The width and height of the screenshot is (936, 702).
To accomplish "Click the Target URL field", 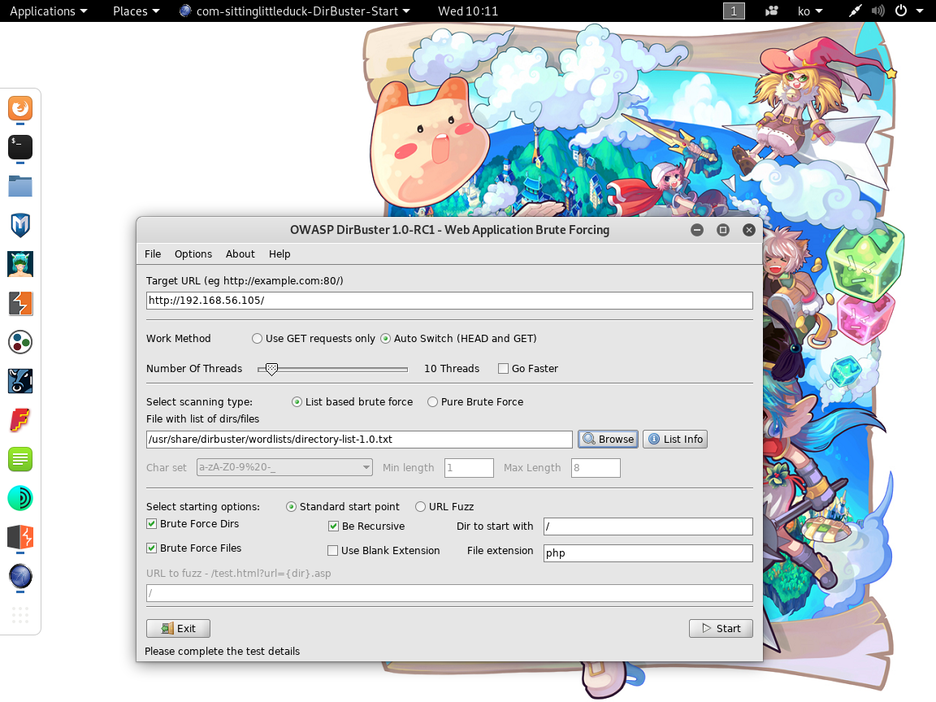I will pos(449,300).
